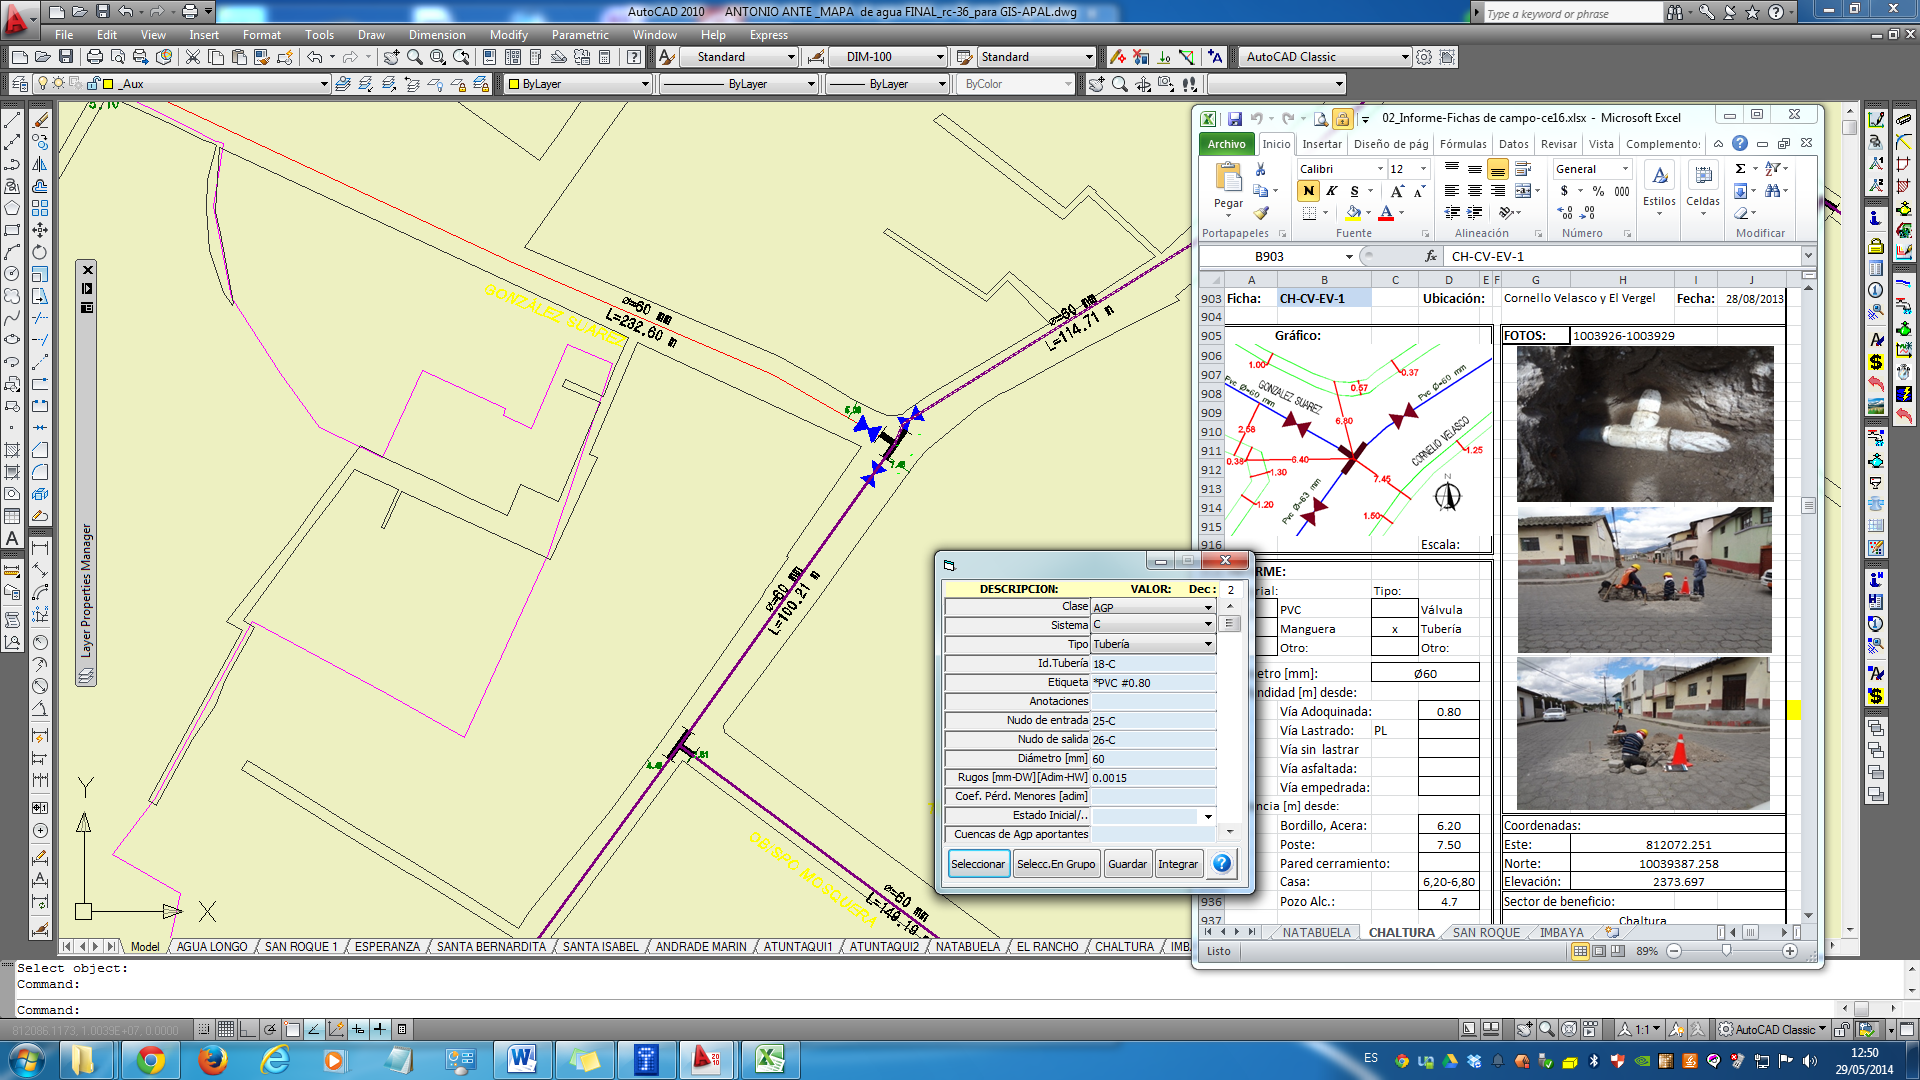This screenshot has height=1080, width=1920.
Task: Click the Excel italic (K) button
Action: 1332,191
